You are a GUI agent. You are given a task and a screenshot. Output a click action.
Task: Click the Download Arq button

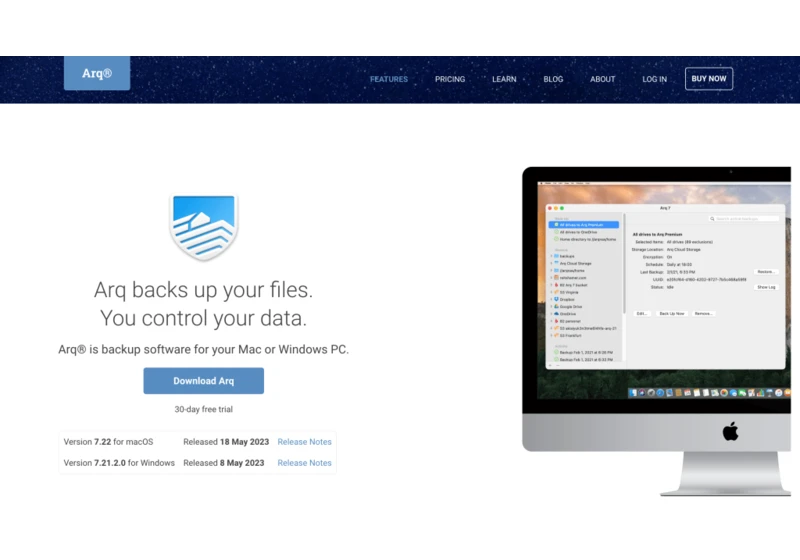coord(204,380)
